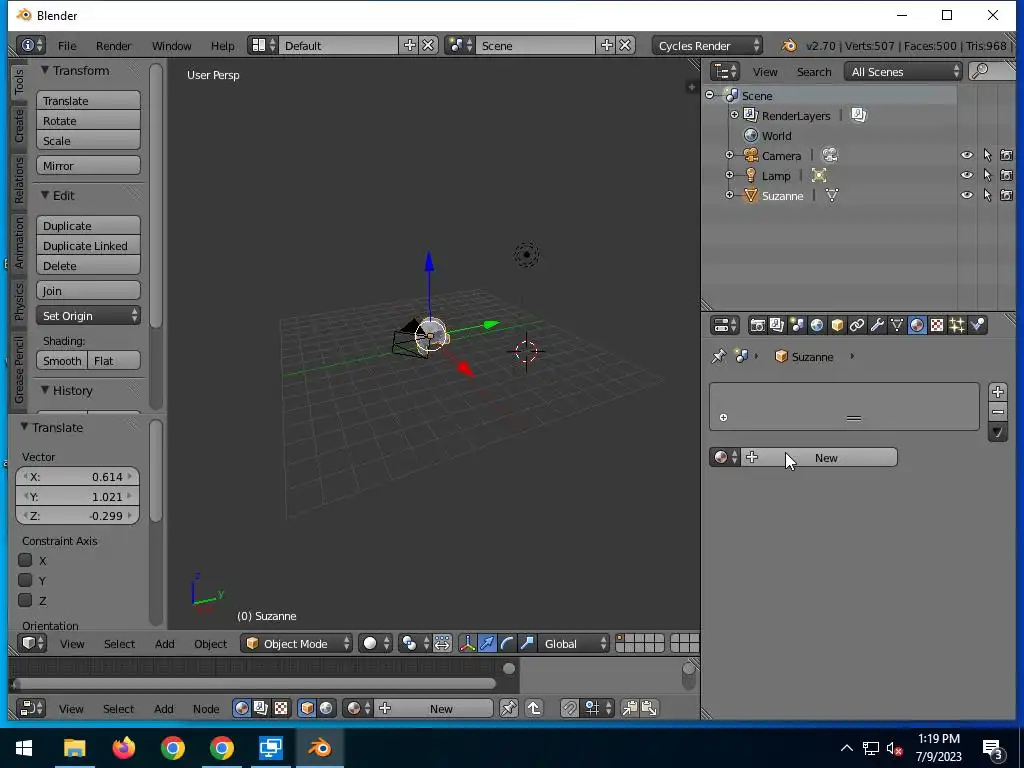This screenshot has height=768, width=1024.
Task: Open the Global orientation dropdown
Action: 573,644
